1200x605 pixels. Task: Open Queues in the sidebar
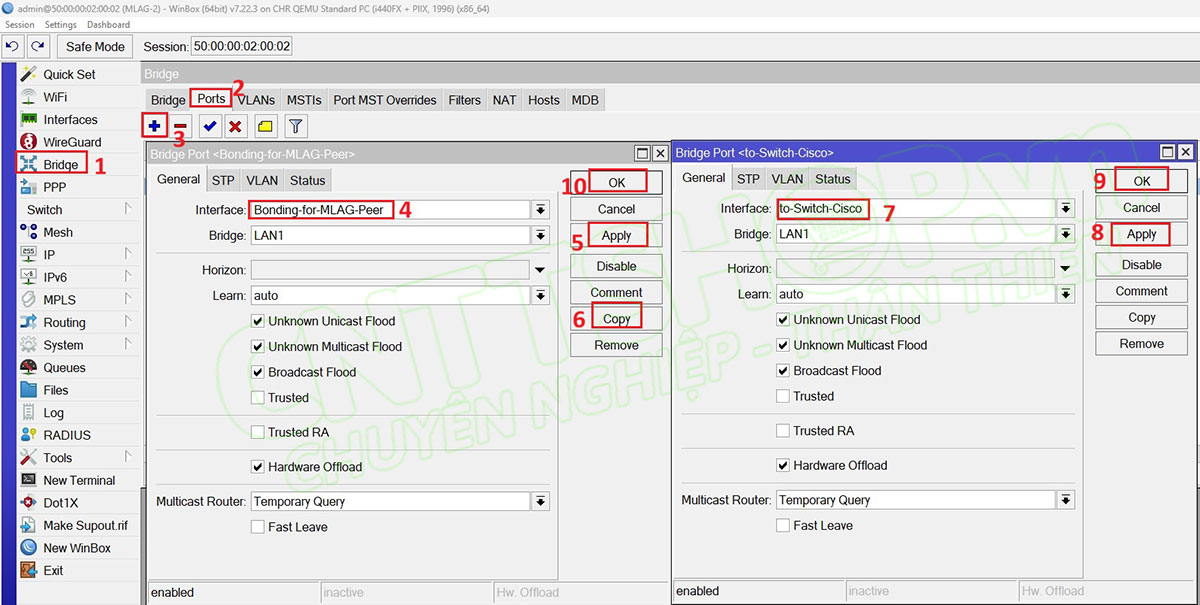click(64, 367)
